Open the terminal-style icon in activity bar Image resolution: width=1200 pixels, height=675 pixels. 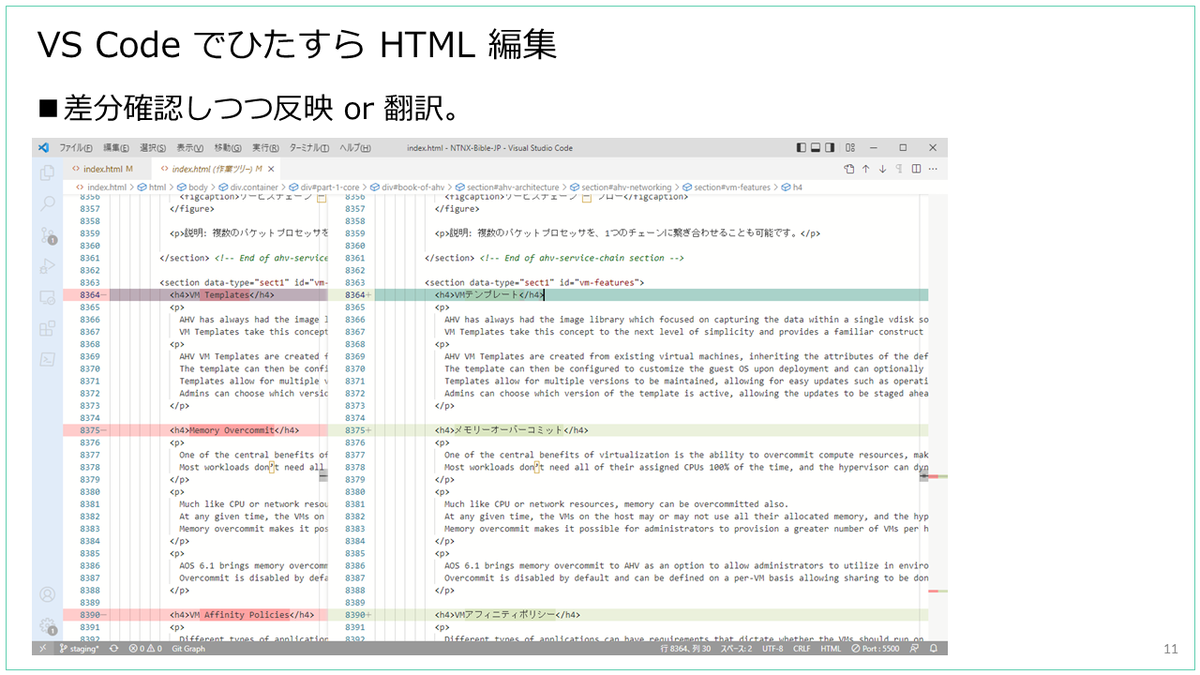(46, 359)
